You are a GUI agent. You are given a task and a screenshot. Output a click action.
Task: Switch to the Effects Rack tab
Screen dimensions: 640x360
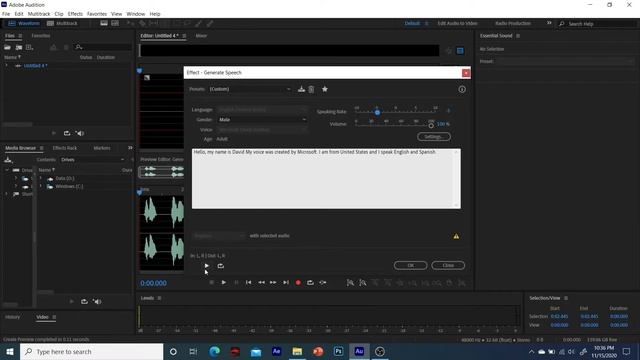[64, 148]
